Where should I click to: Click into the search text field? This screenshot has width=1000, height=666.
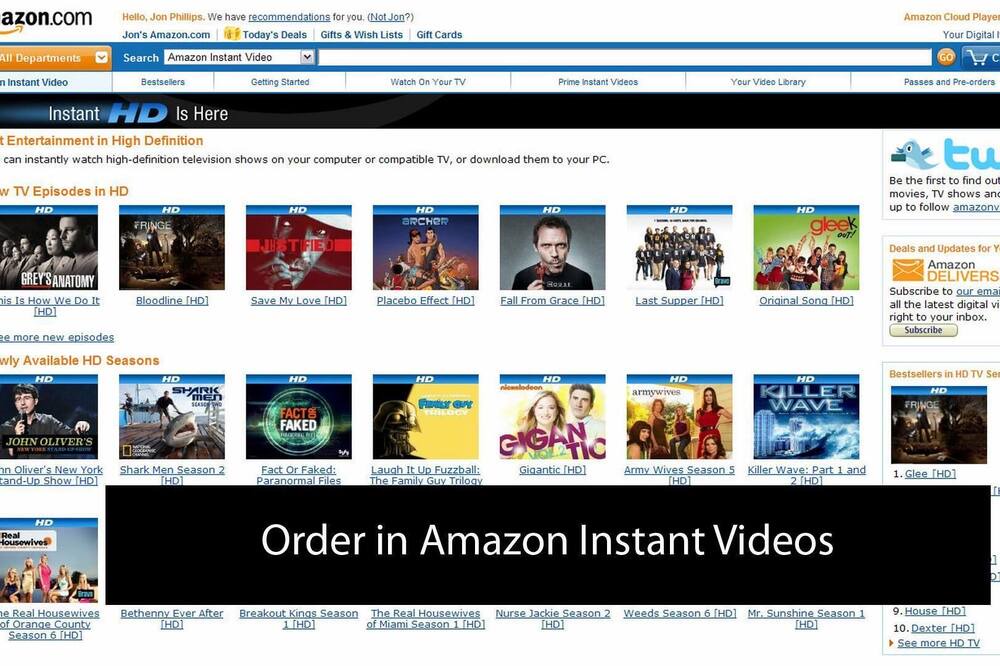coord(625,57)
